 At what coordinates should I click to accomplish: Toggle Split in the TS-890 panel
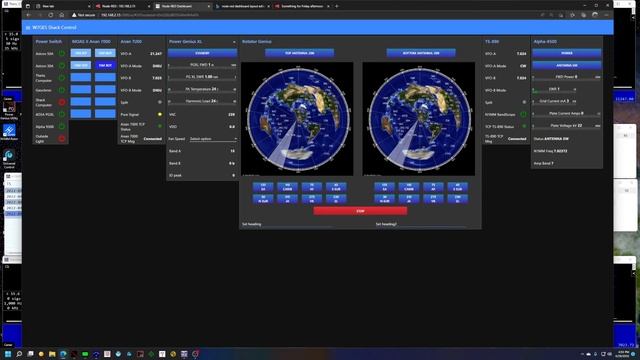[x=524, y=102]
